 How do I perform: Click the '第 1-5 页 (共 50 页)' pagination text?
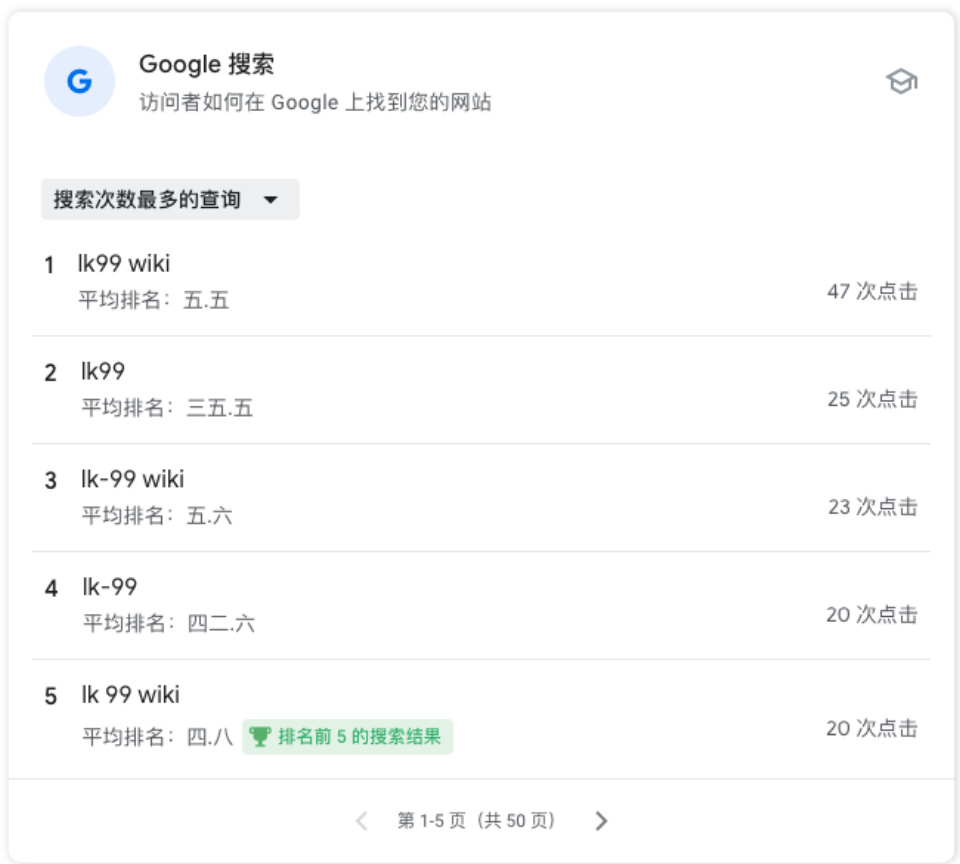click(476, 821)
